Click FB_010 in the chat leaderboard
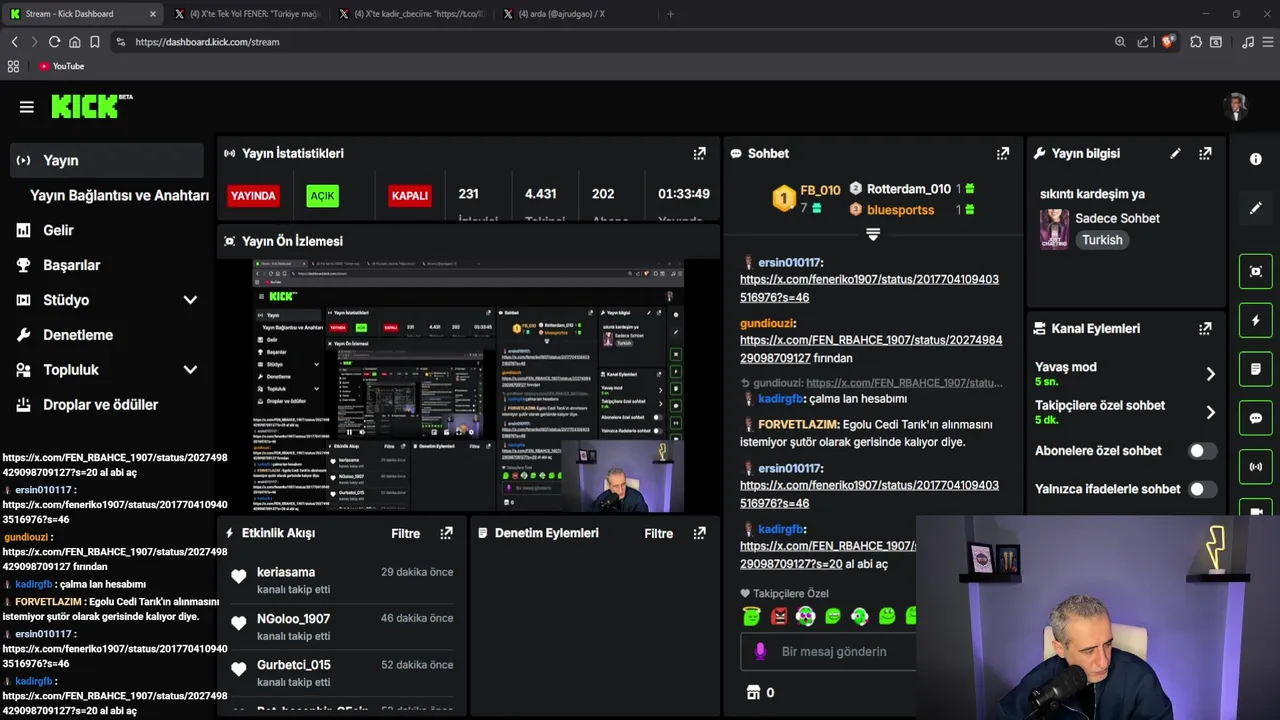 click(x=820, y=190)
